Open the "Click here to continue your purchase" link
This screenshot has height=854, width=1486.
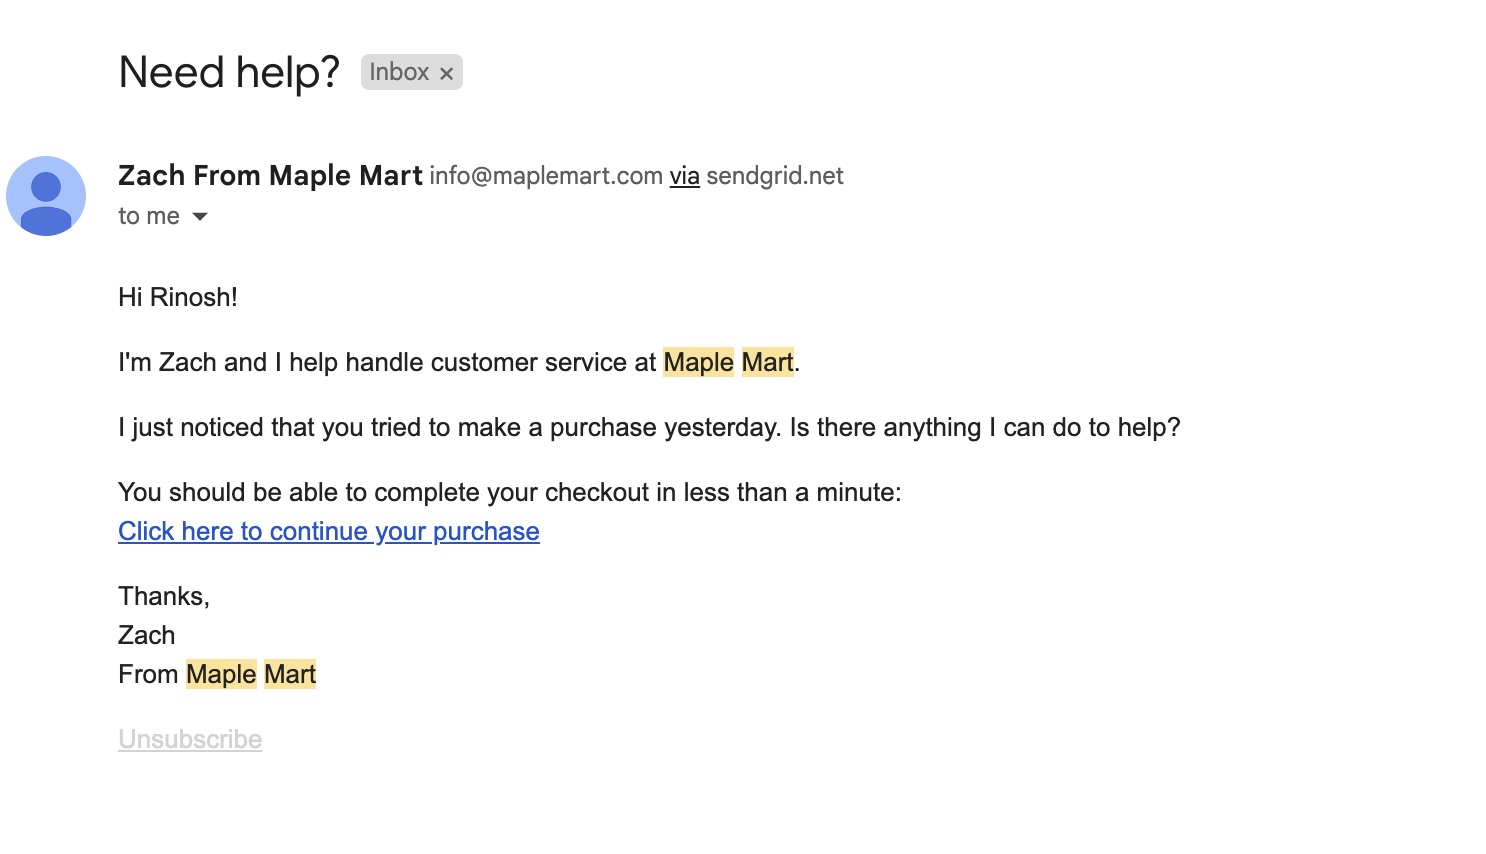click(x=328, y=531)
